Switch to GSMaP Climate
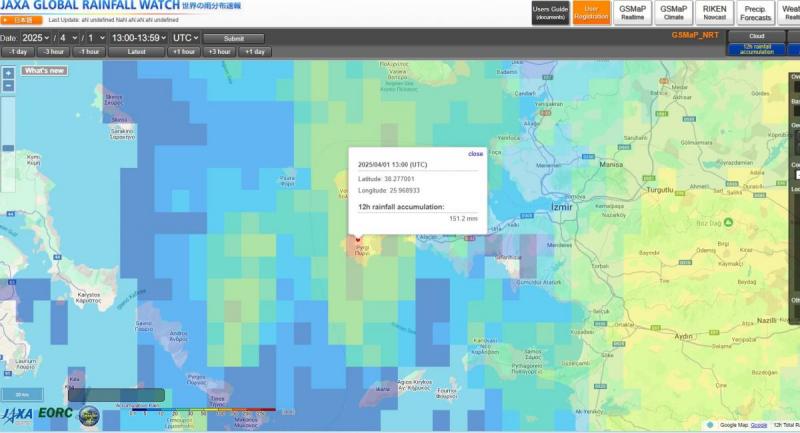This screenshot has width=800, height=433. pyautogui.click(x=673, y=13)
